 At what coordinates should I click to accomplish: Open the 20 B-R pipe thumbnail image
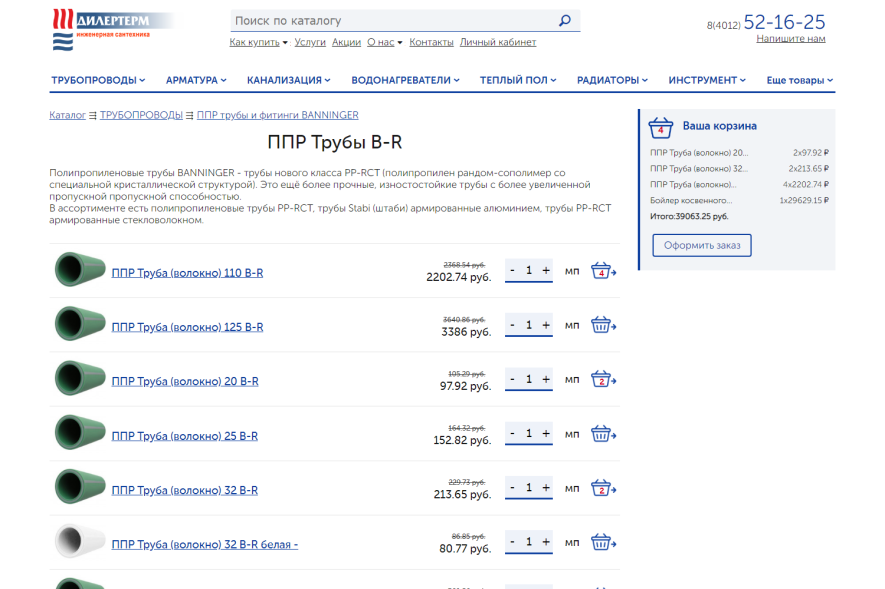coord(80,378)
